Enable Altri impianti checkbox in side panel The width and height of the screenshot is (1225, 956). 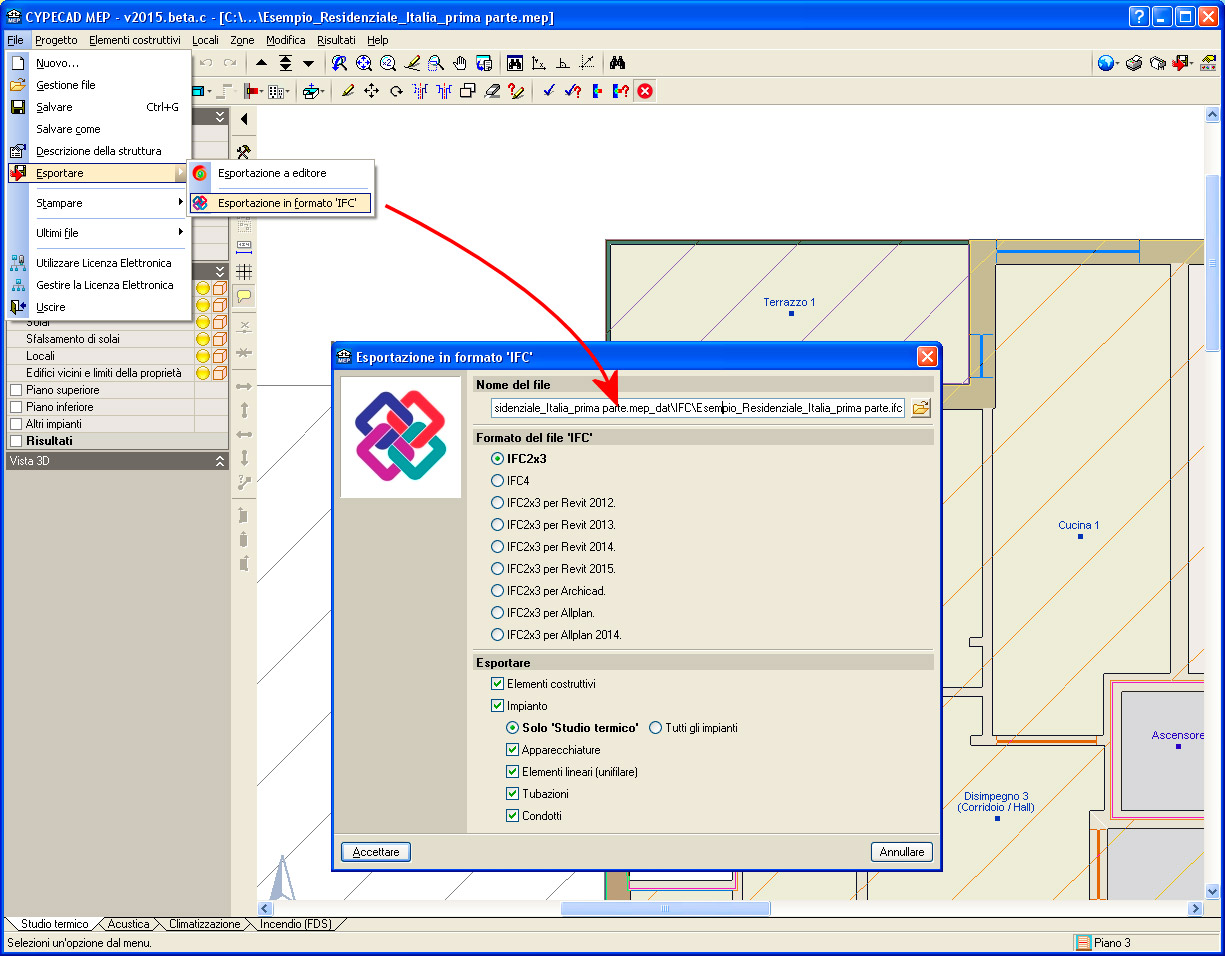coord(16,424)
